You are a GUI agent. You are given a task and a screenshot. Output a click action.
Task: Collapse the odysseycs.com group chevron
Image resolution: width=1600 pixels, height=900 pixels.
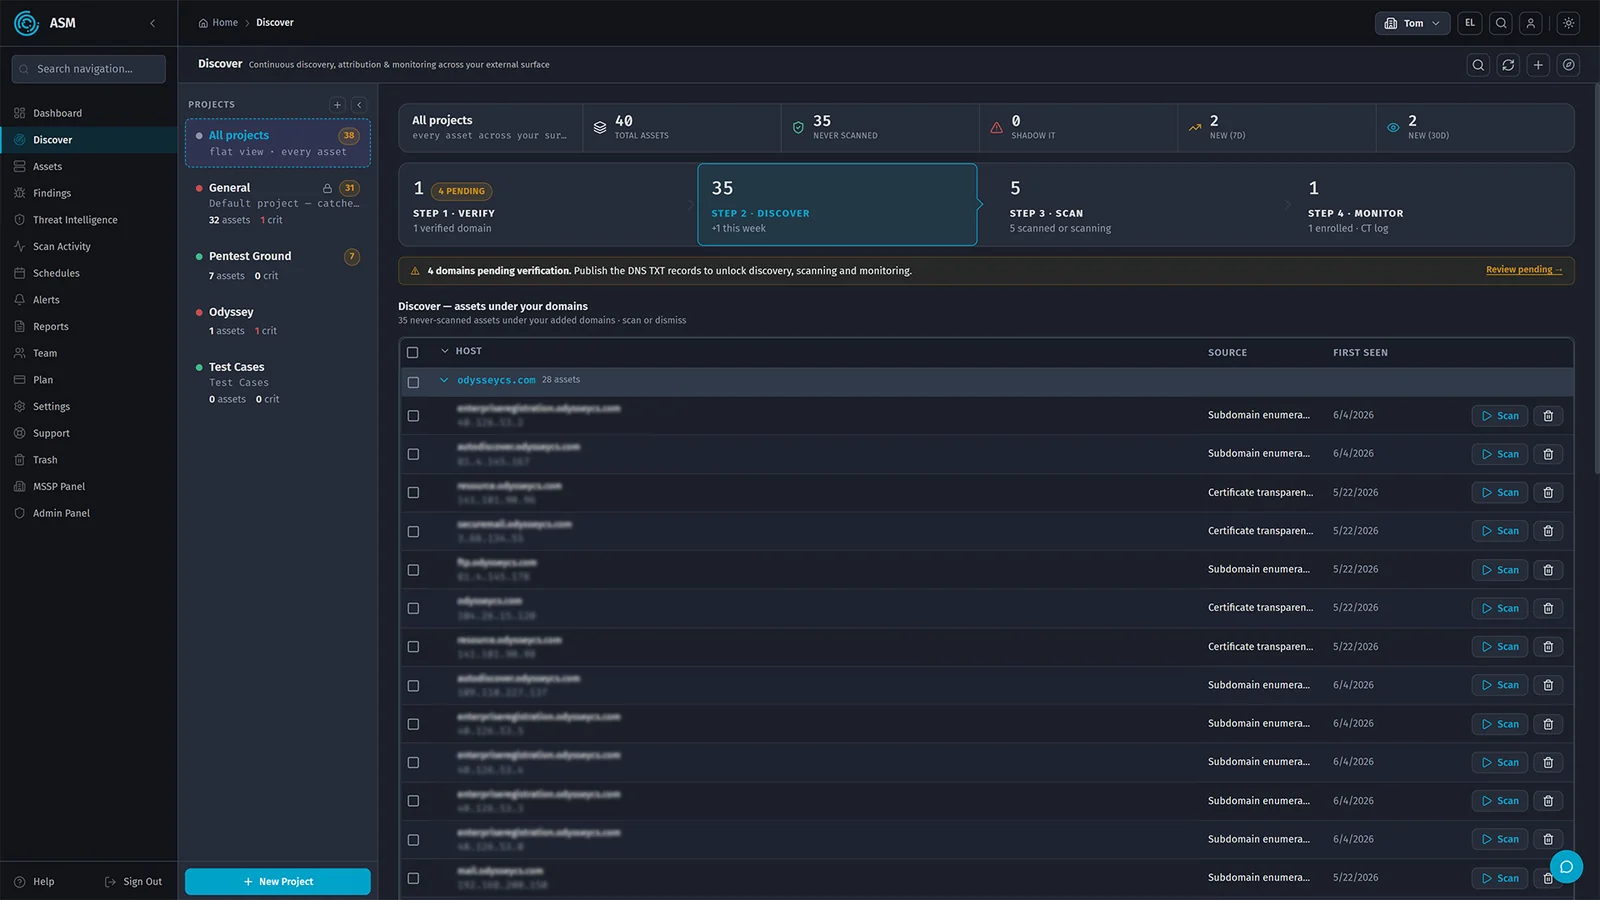point(444,380)
